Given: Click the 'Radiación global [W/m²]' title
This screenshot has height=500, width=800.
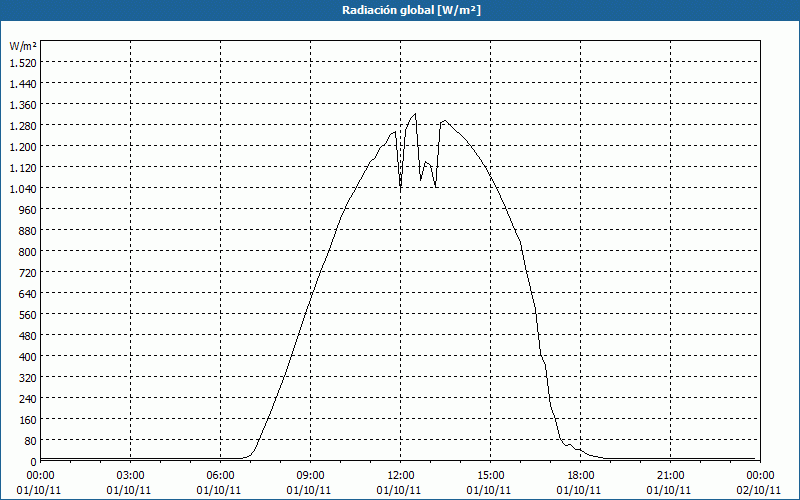Looking at the screenshot, I should 411,10.
